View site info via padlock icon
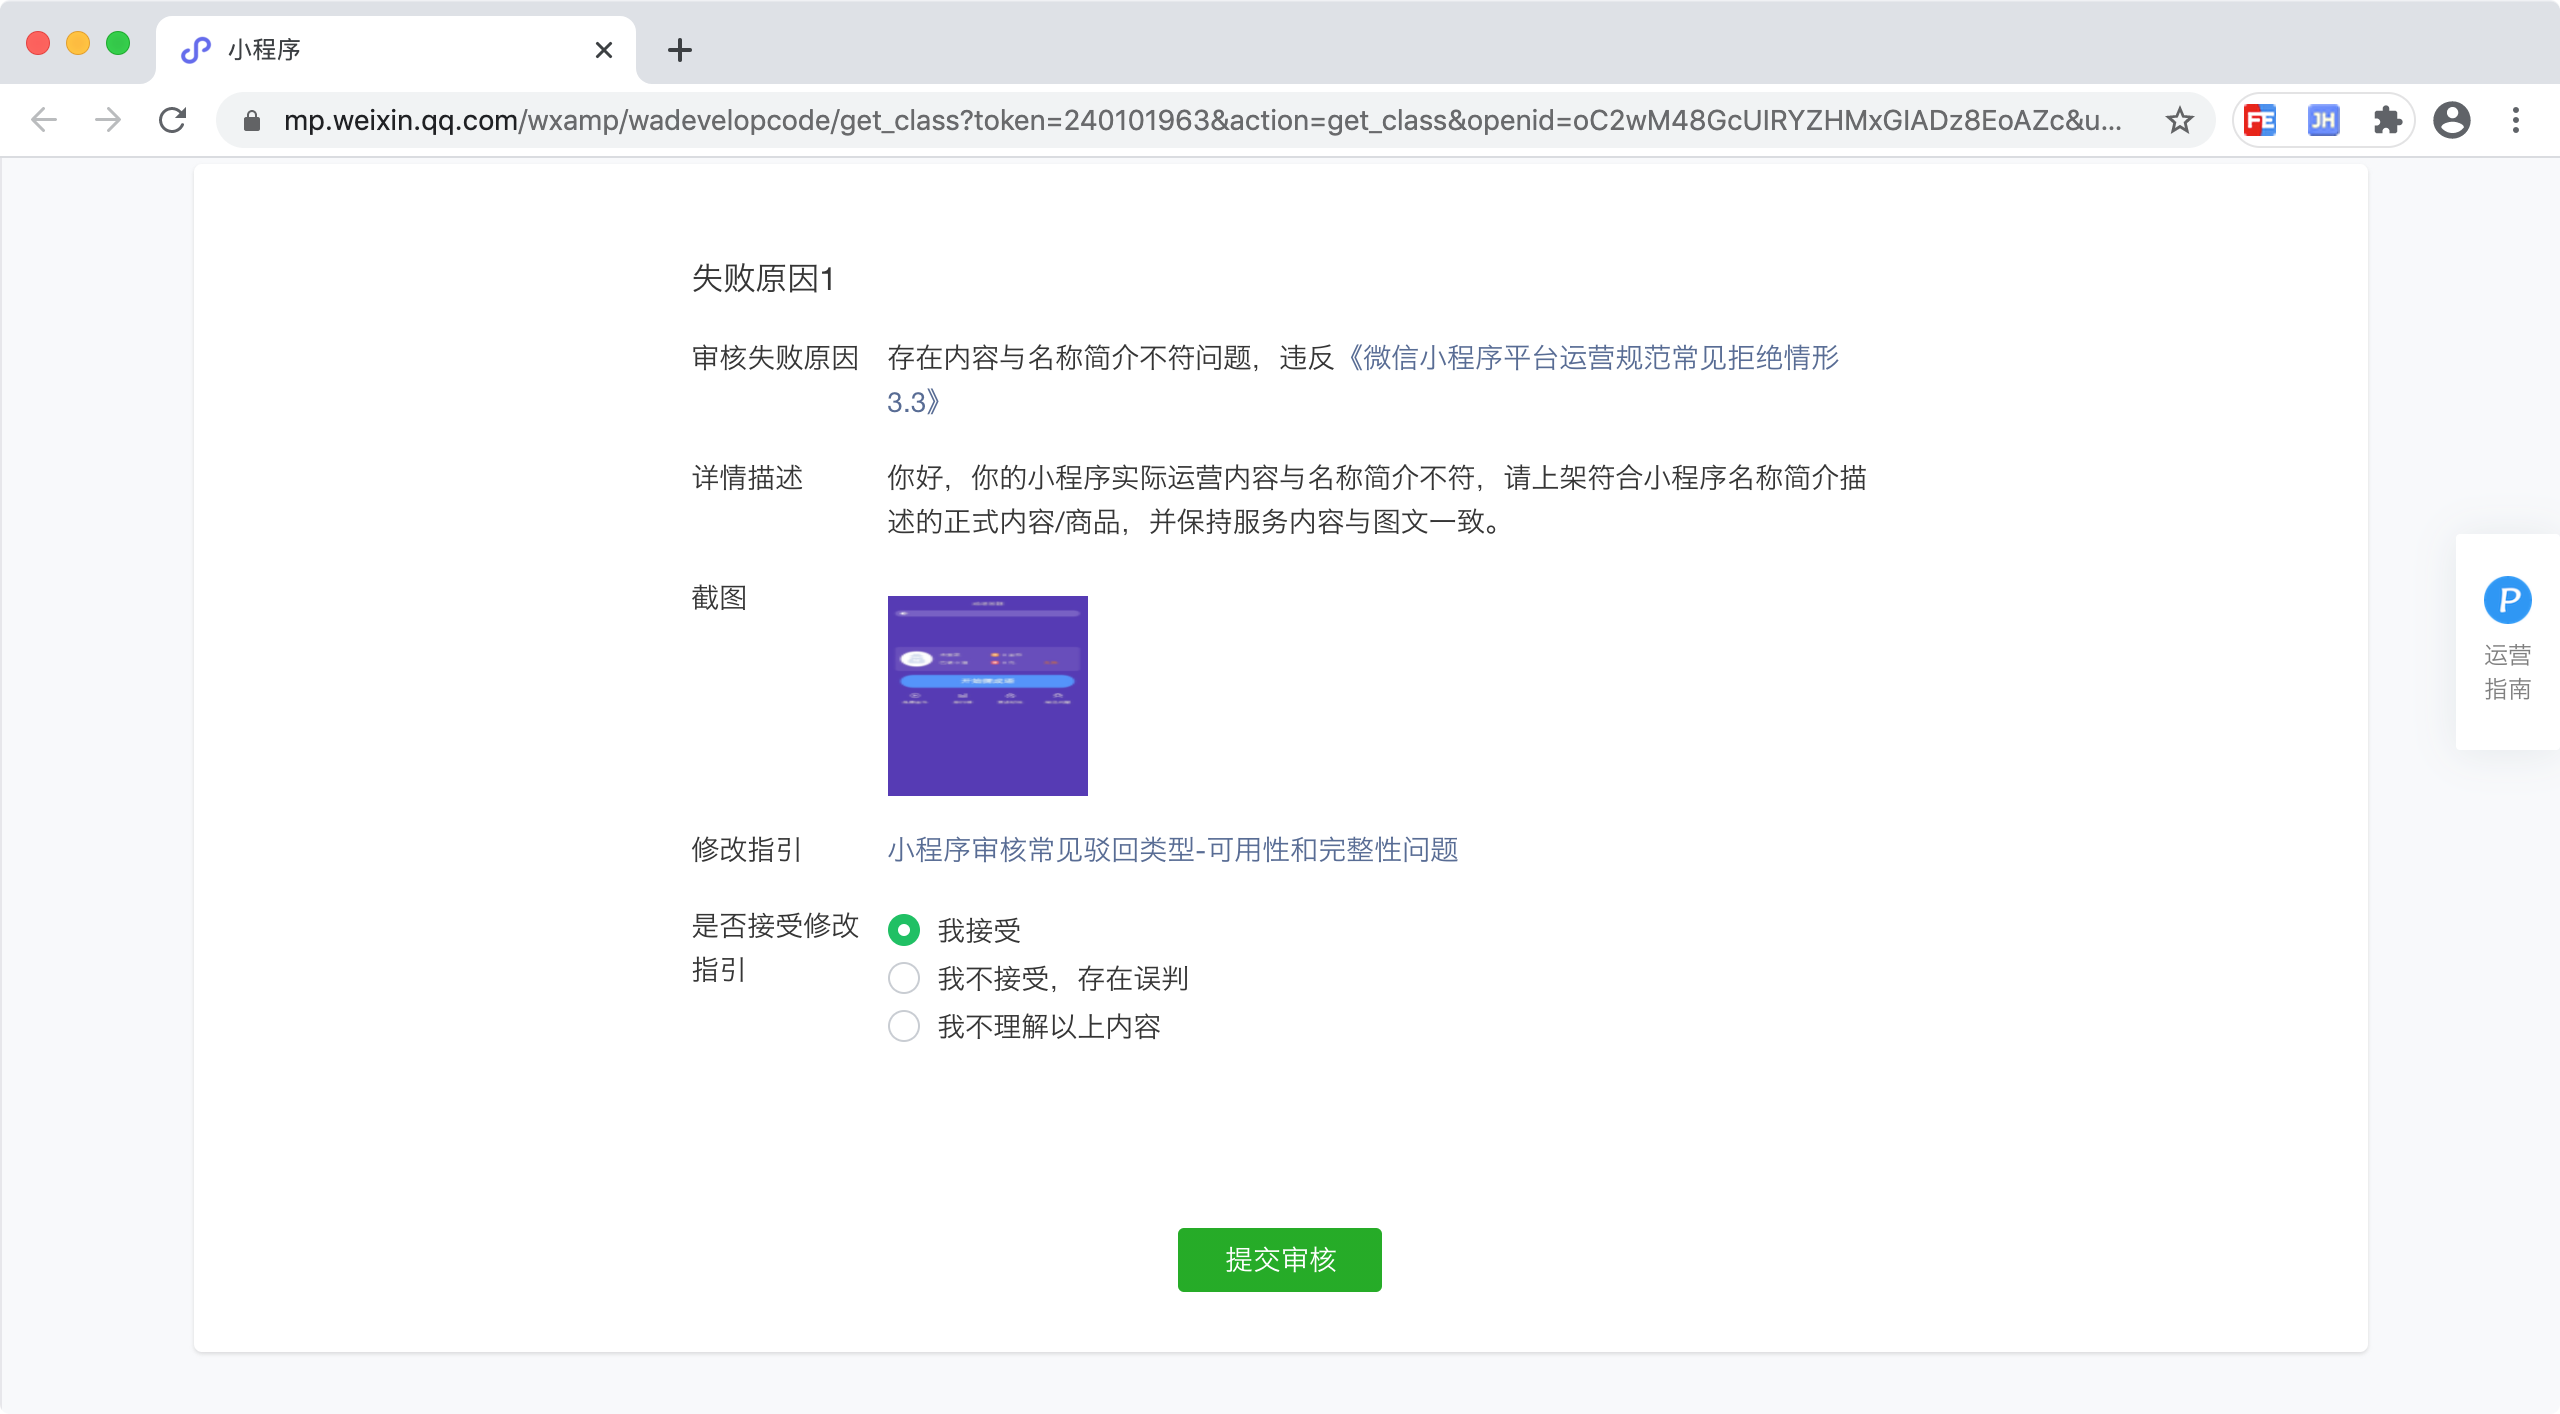This screenshot has height=1414, width=2560. tap(252, 121)
